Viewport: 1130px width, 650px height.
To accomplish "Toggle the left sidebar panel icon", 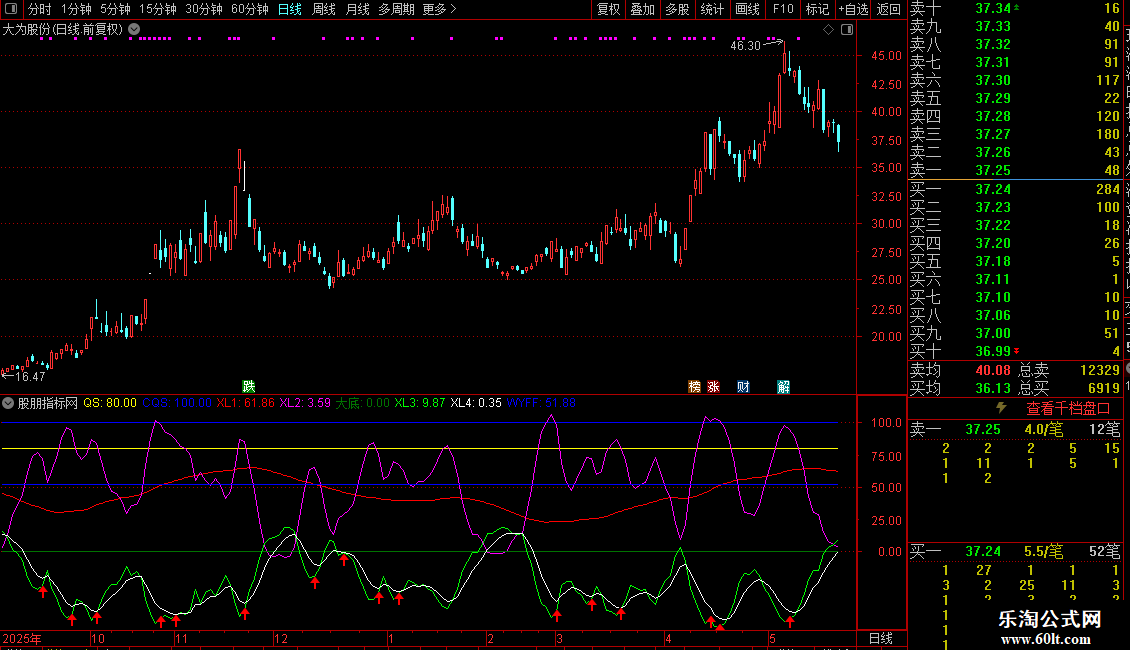I will coord(11,9).
